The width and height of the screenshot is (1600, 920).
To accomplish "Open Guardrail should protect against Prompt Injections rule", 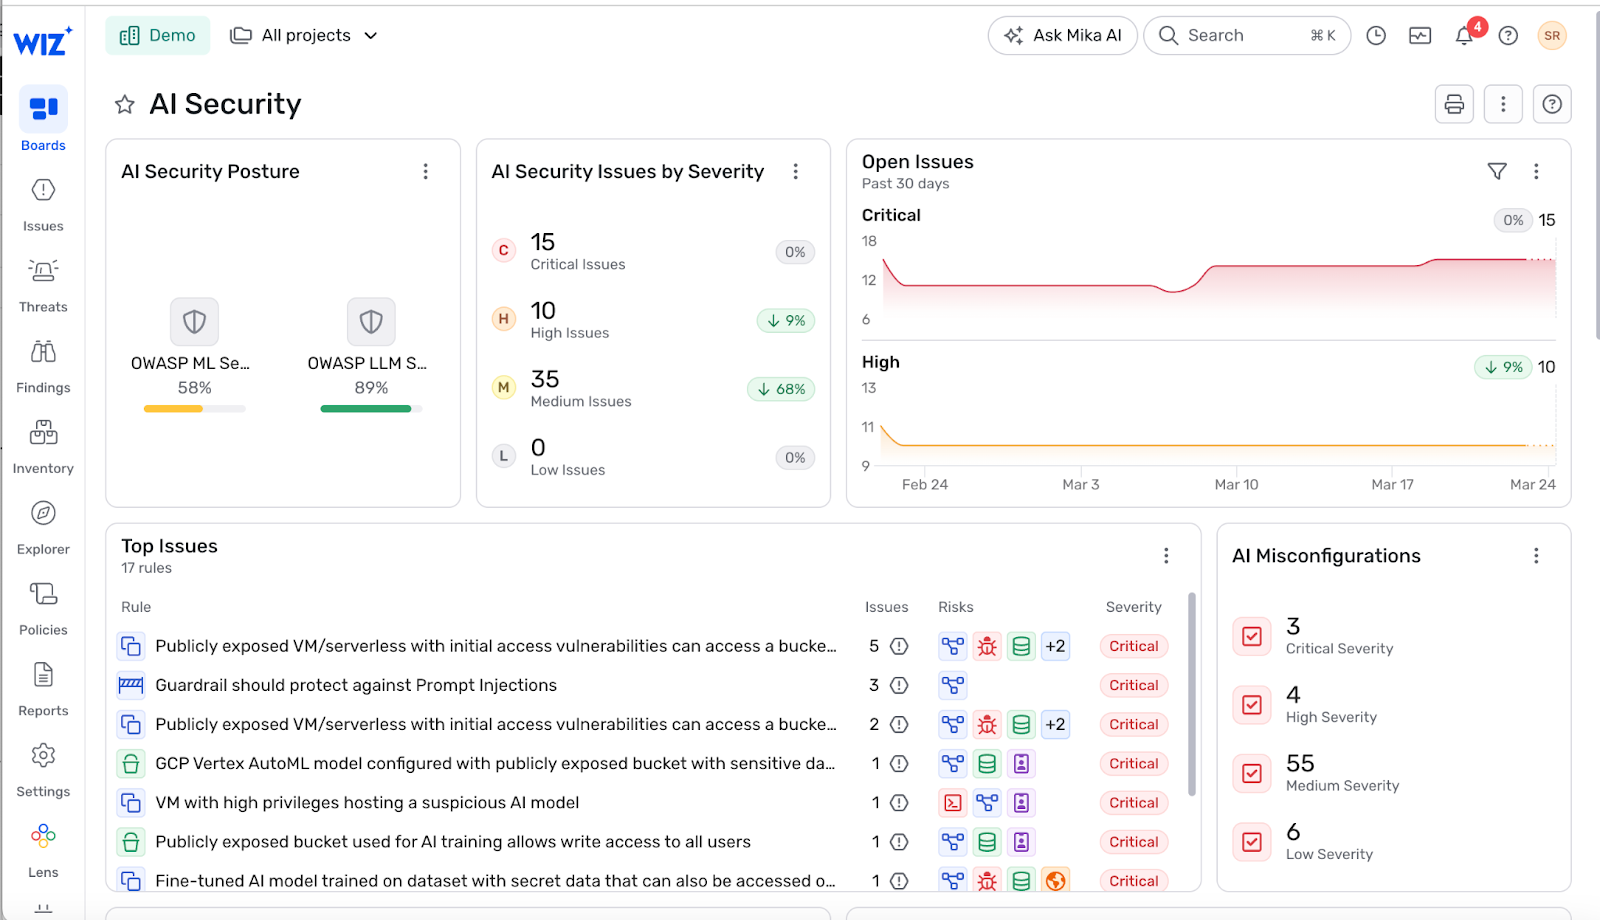I will [356, 685].
